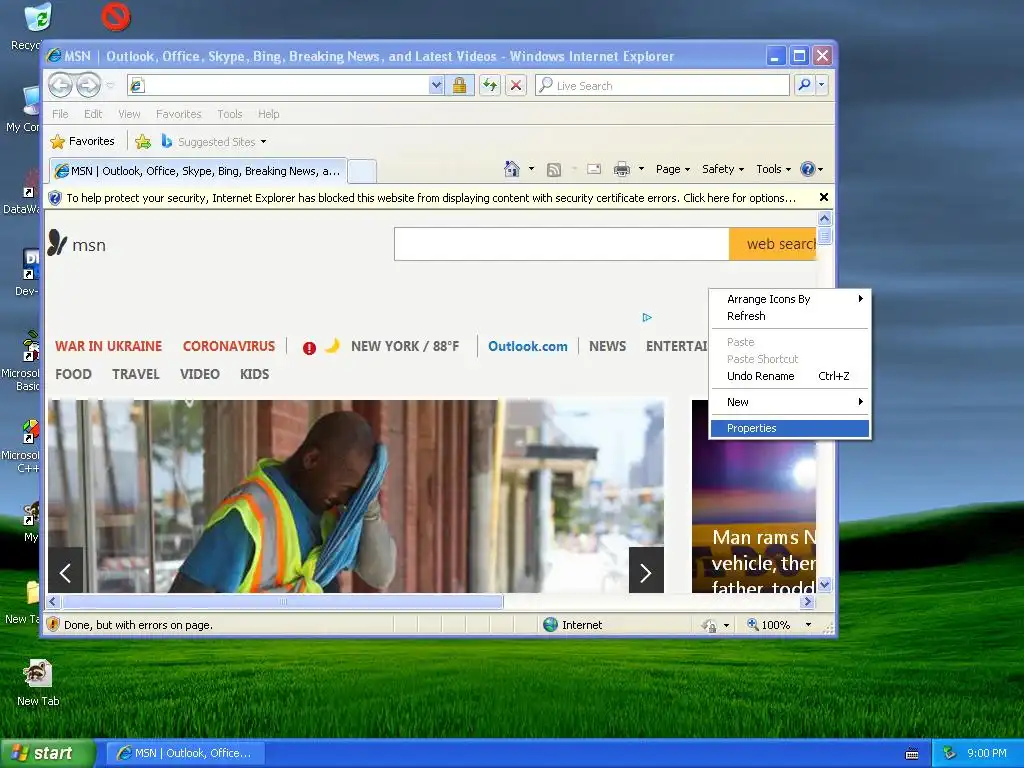This screenshot has height=768, width=1024.
Task: Click the MSN web search input field
Action: 562,244
